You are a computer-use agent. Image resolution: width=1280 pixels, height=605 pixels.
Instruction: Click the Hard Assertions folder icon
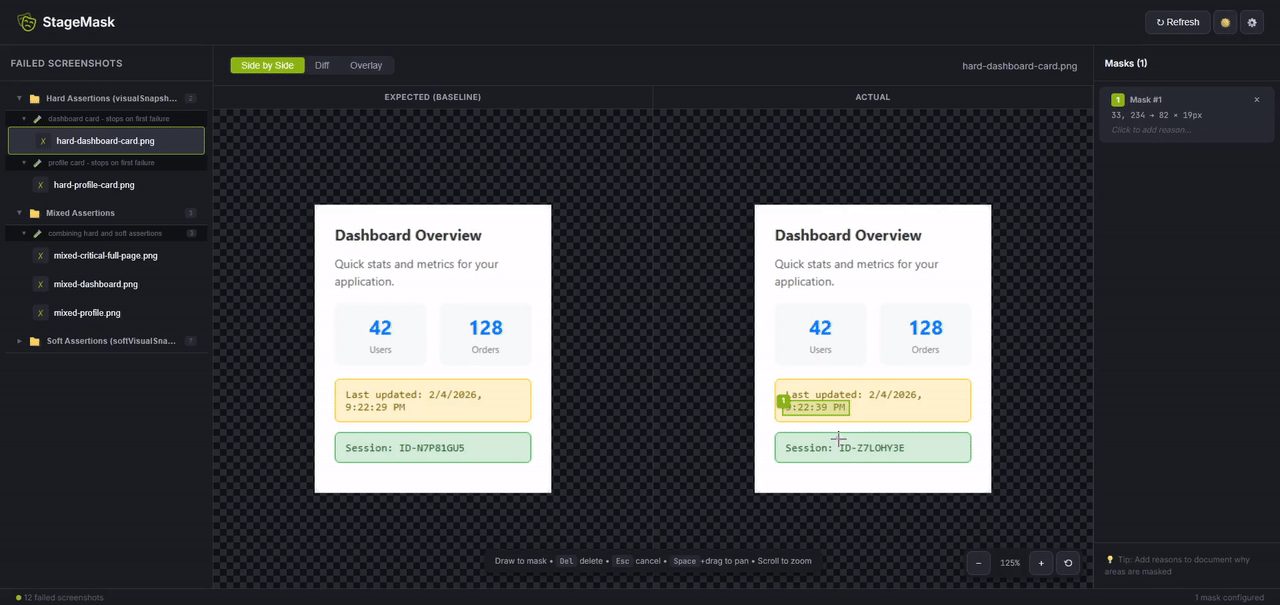(x=35, y=99)
